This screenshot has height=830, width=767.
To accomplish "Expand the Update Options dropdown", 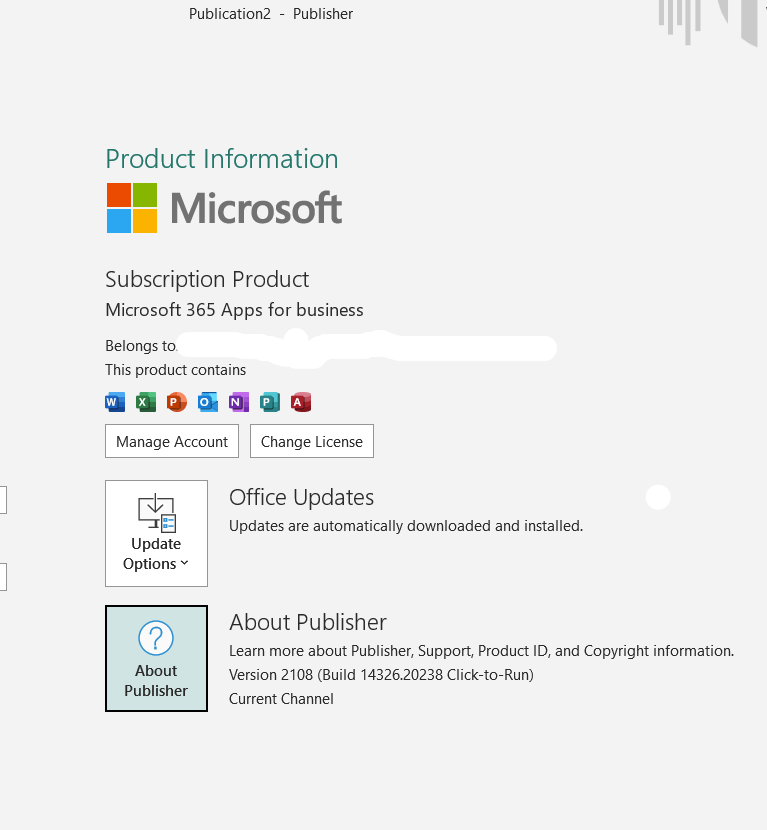I will (156, 534).
